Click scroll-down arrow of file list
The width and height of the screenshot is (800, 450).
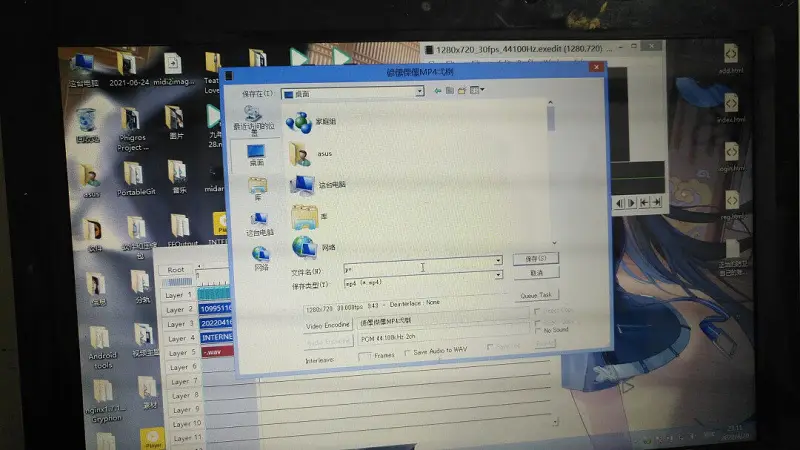554,243
